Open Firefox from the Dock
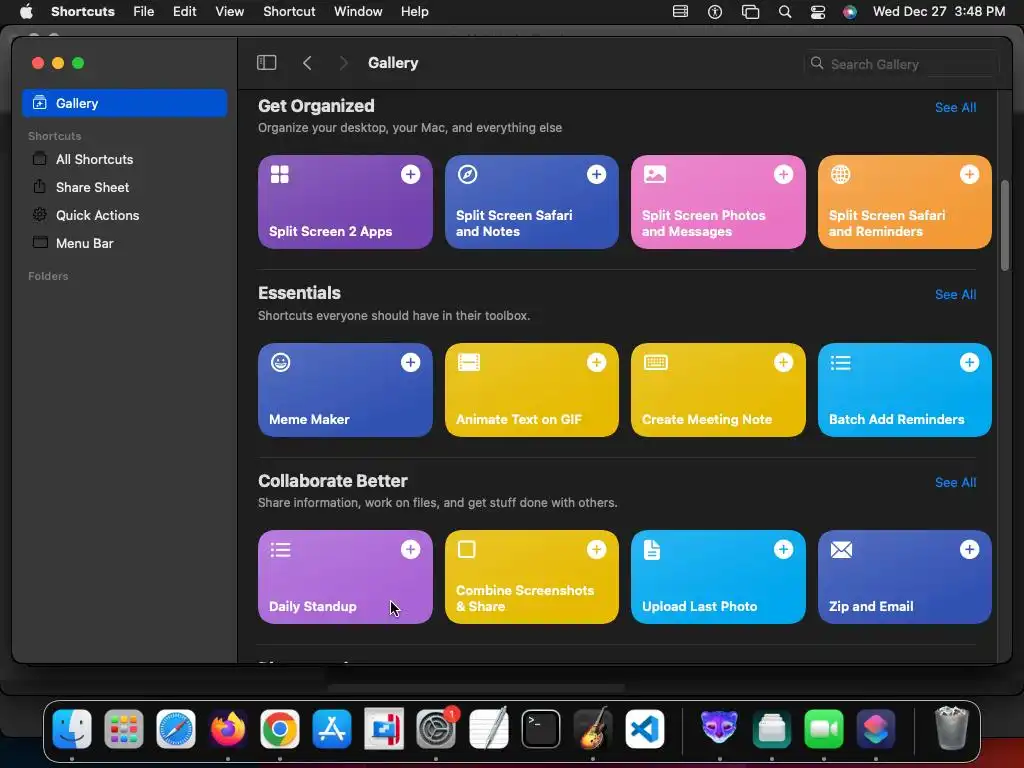The width and height of the screenshot is (1024, 768). (x=228, y=729)
